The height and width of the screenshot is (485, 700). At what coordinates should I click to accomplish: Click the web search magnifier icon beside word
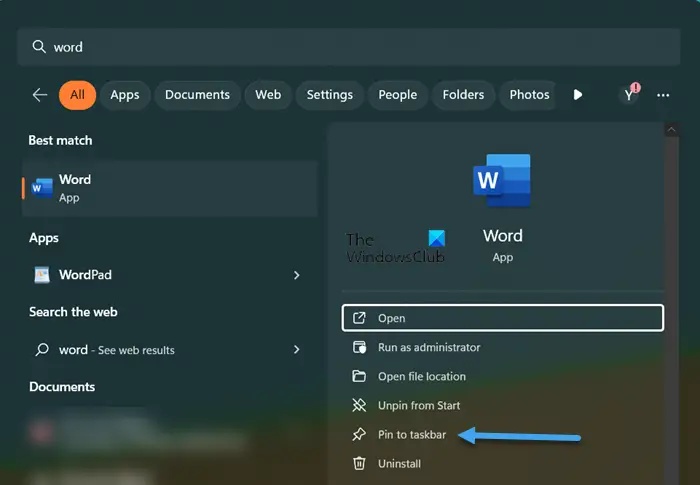point(42,349)
